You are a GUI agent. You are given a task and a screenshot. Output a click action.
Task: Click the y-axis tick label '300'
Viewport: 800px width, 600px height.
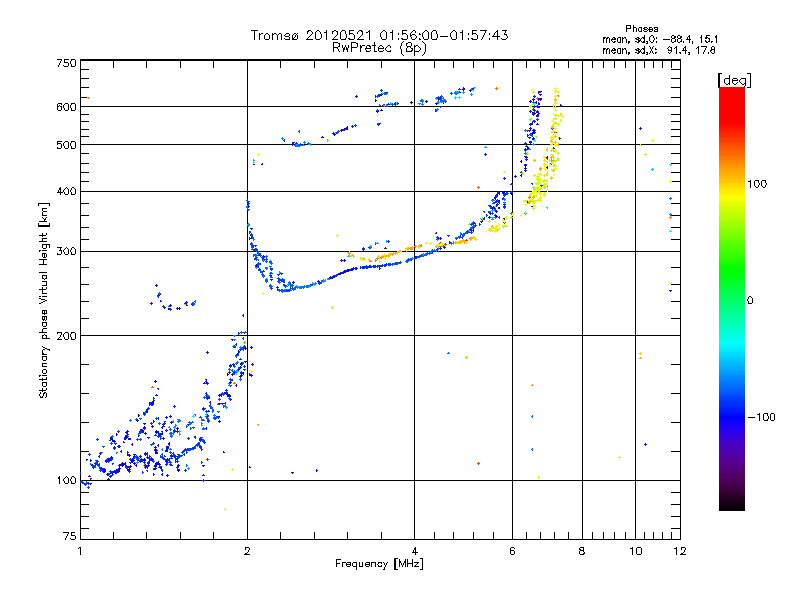point(67,251)
